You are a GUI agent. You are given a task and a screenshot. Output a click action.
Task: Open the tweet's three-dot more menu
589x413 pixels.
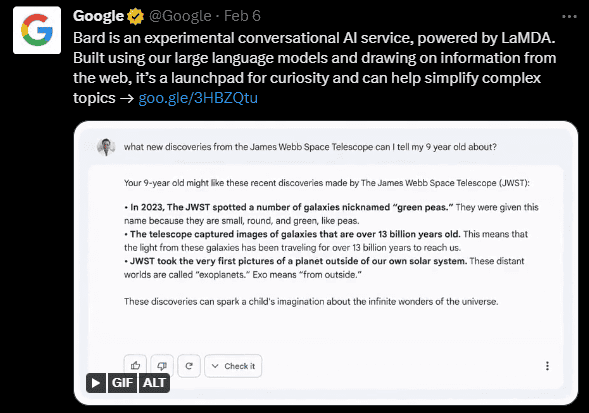569,17
